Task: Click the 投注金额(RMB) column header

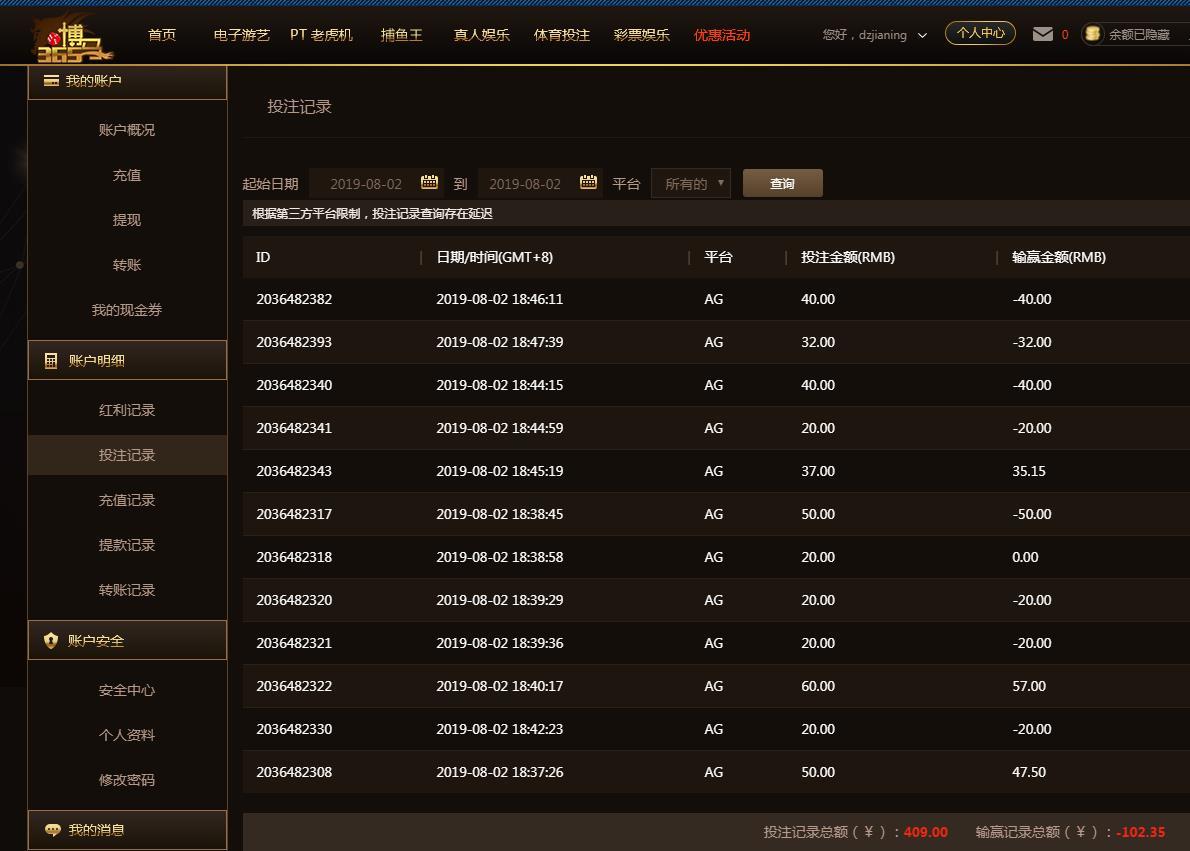Action: 848,257
